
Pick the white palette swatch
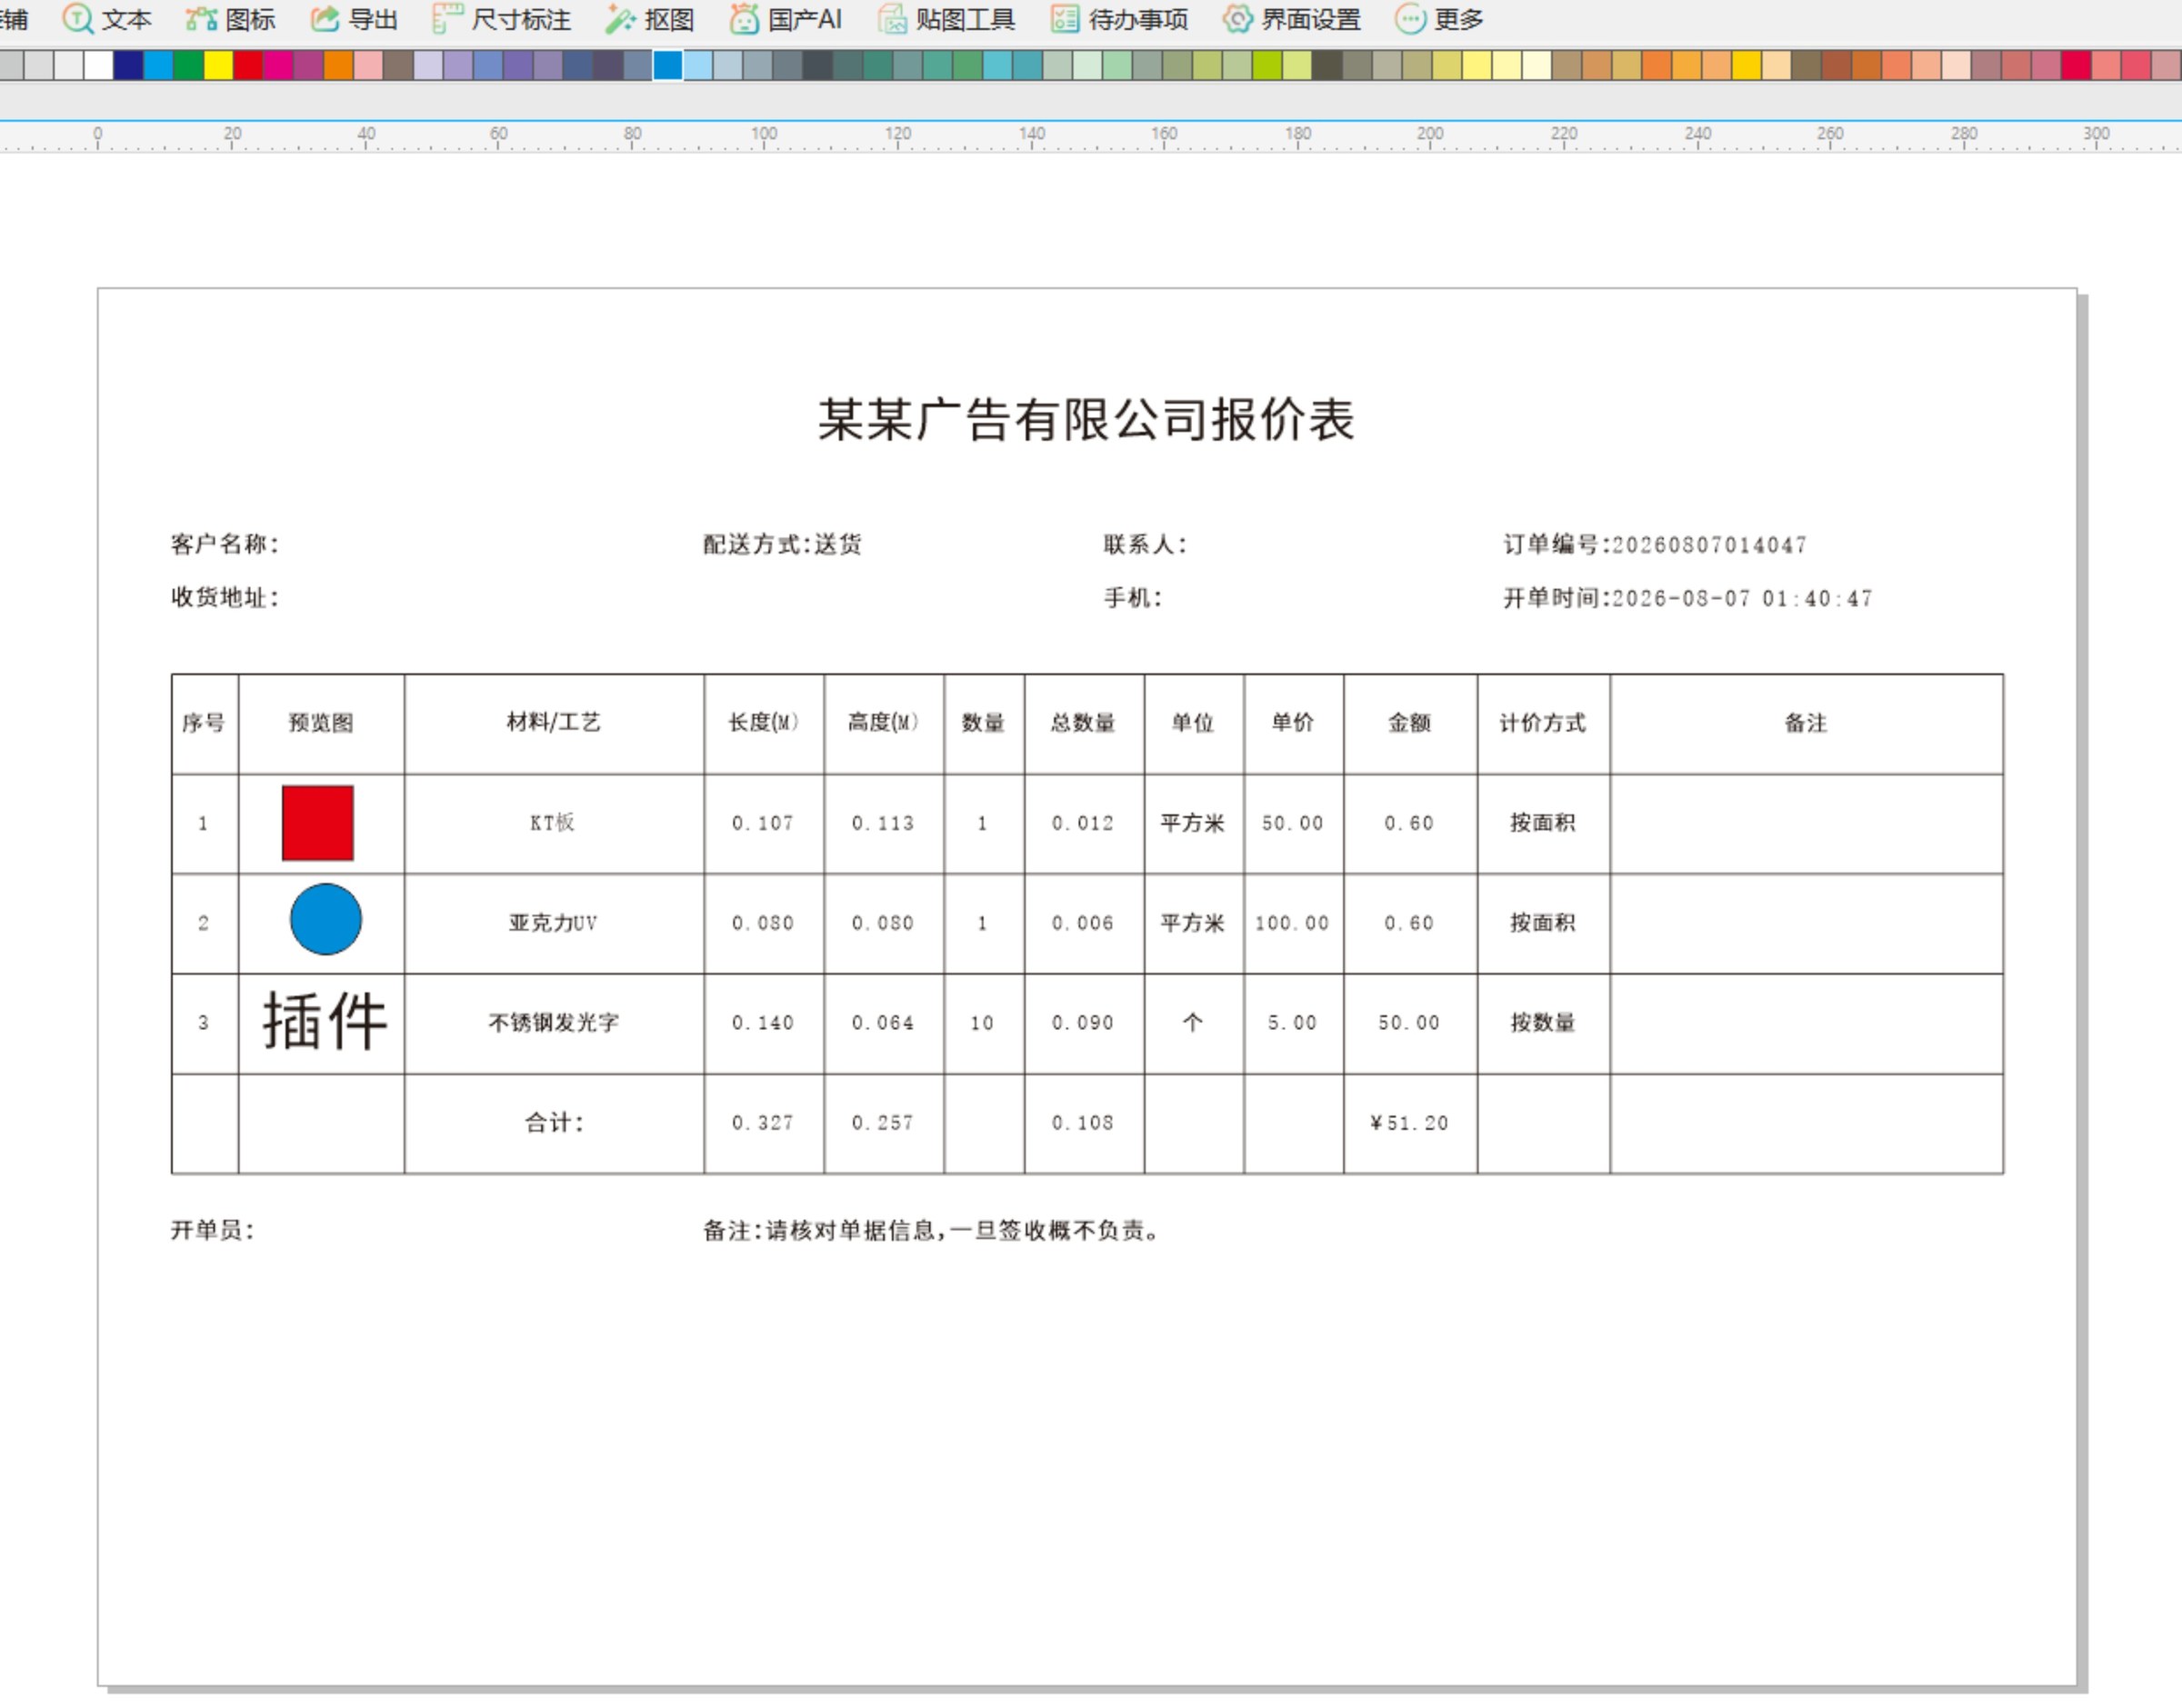98,65
